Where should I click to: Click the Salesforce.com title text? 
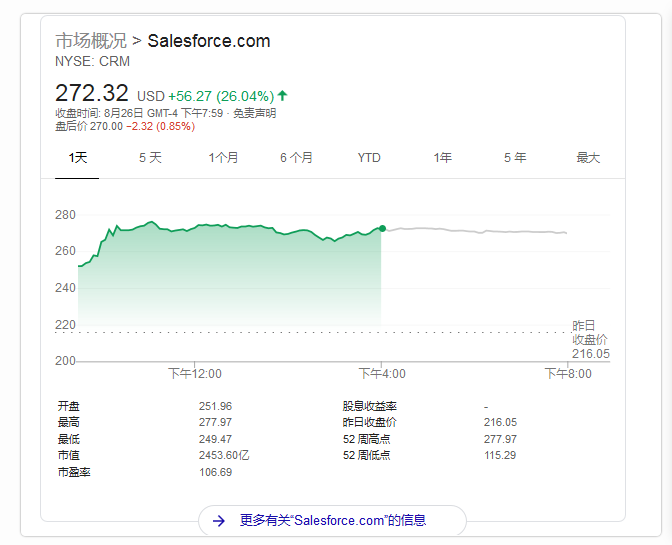coord(209,41)
